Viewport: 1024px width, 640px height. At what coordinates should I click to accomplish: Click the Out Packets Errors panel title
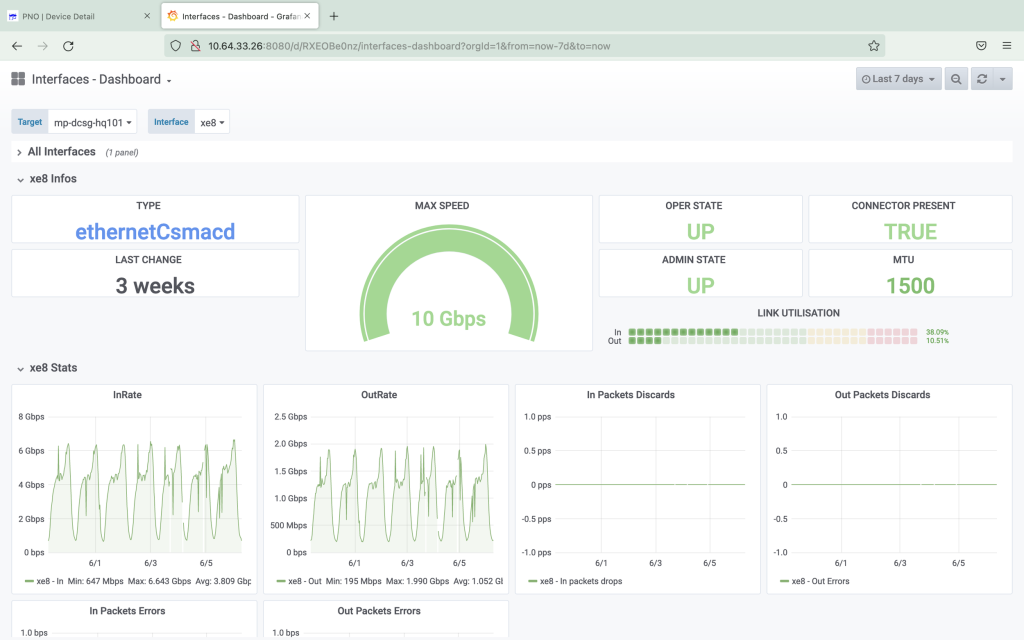click(379, 611)
